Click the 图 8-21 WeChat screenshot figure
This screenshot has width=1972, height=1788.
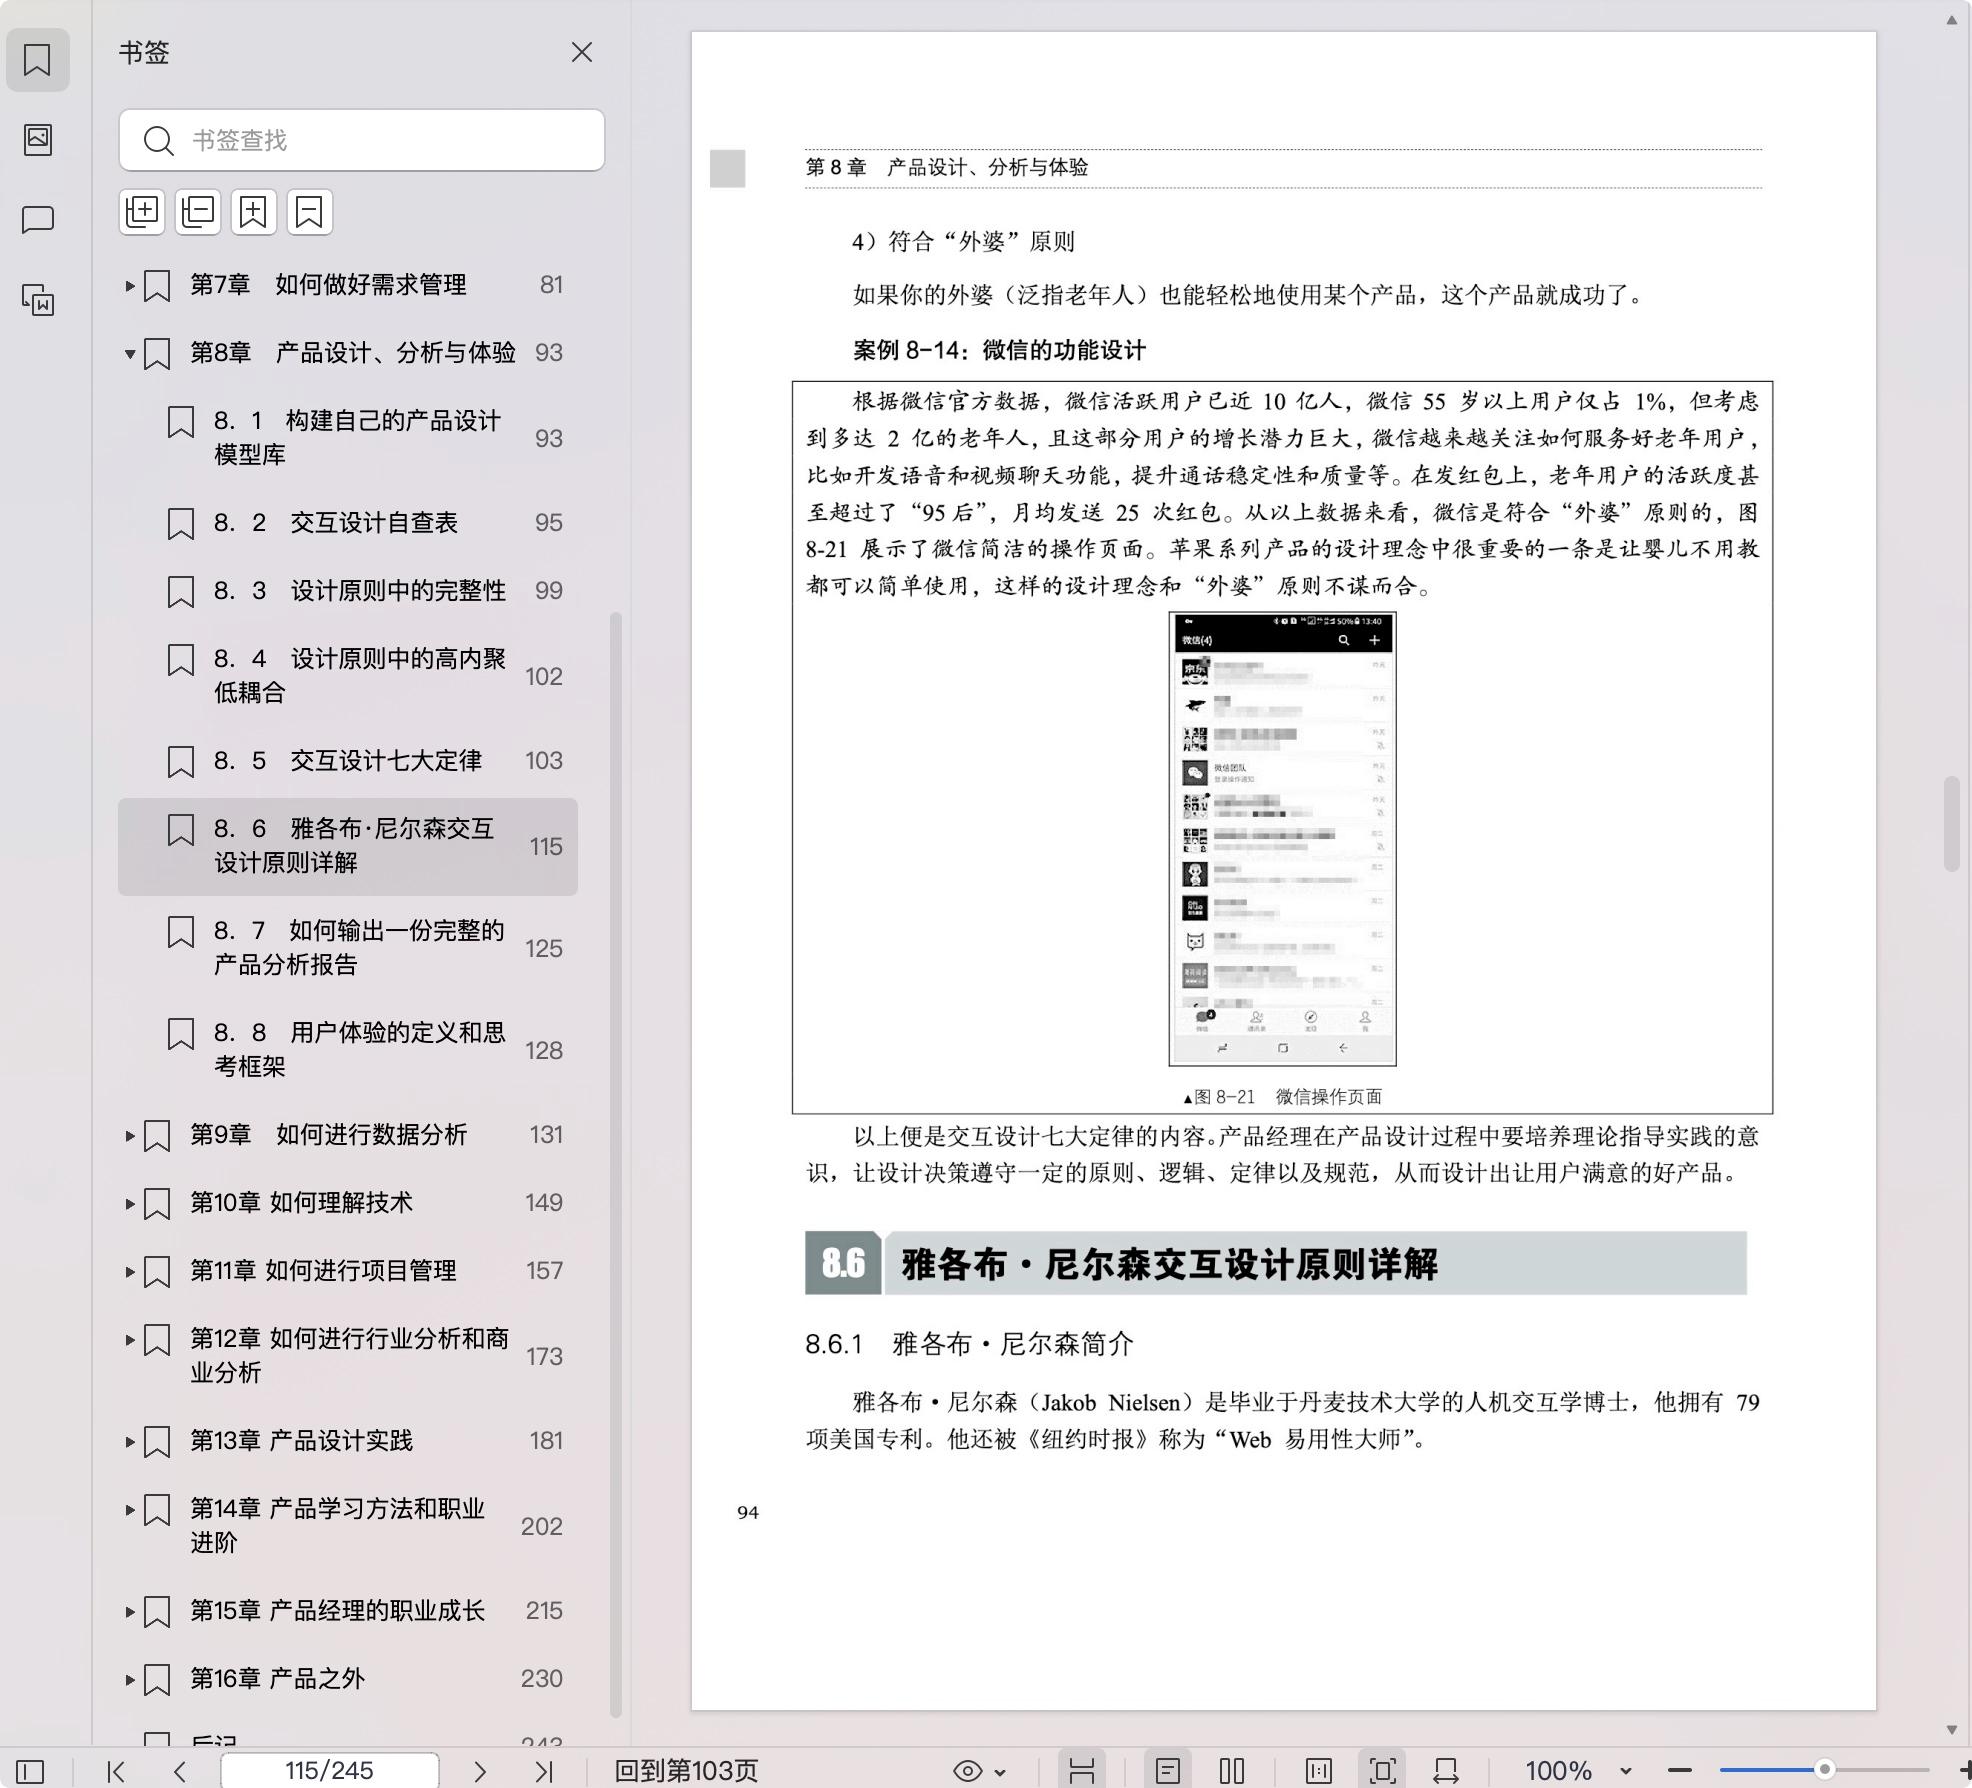1283,839
